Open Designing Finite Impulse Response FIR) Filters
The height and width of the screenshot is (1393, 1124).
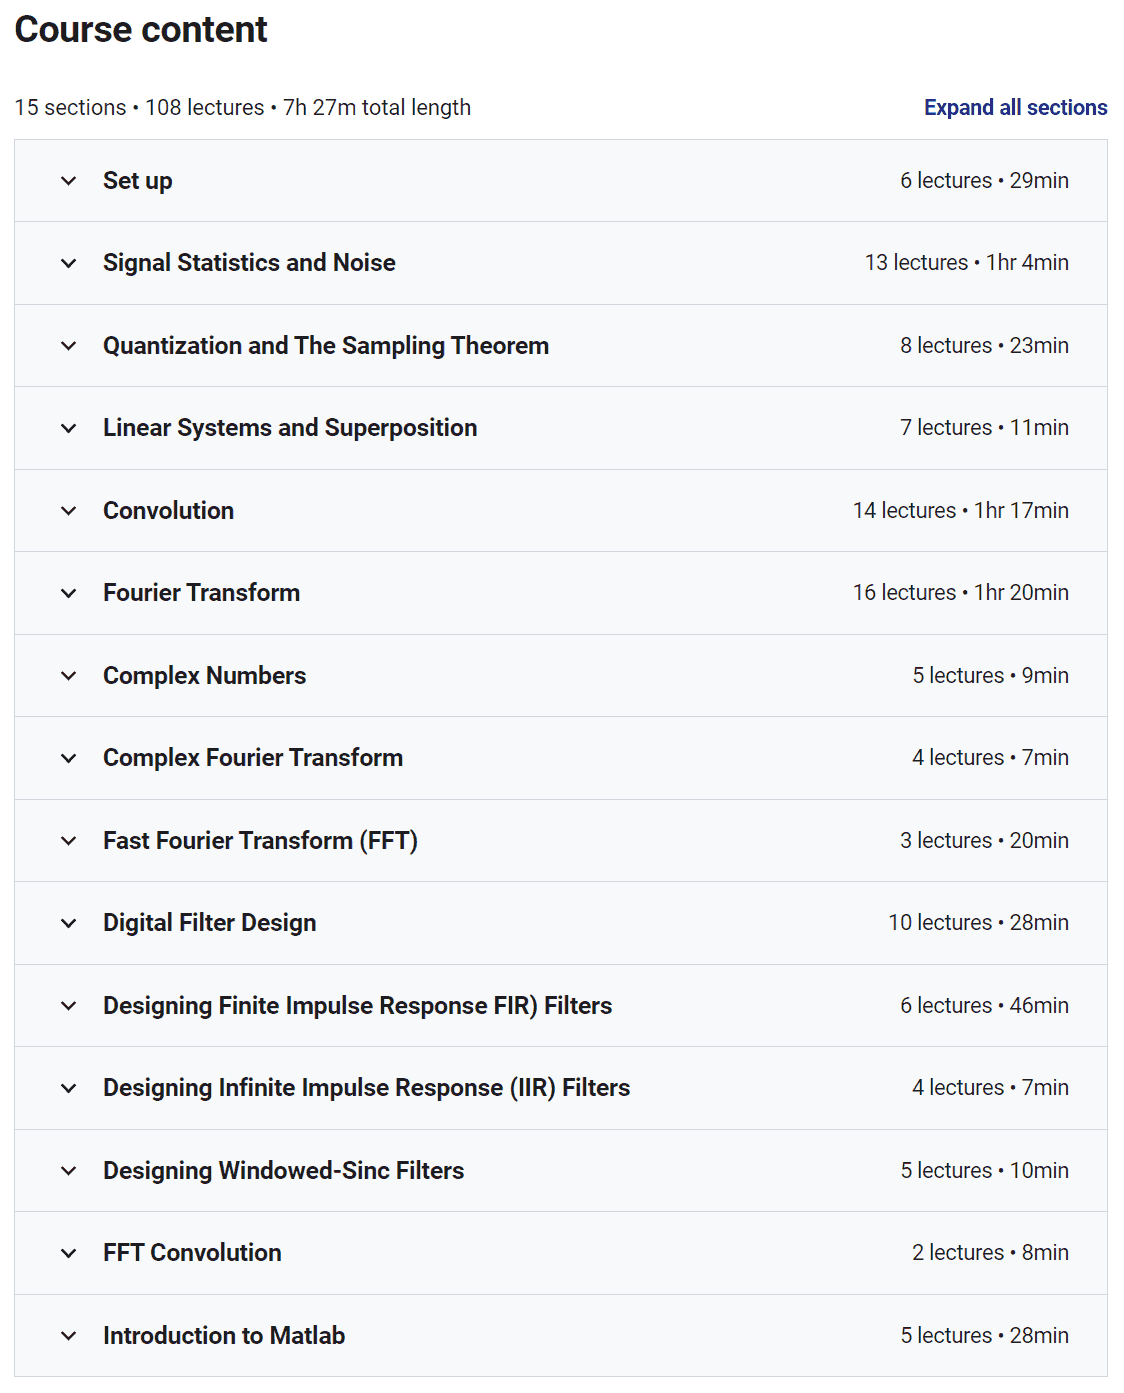560,1006
